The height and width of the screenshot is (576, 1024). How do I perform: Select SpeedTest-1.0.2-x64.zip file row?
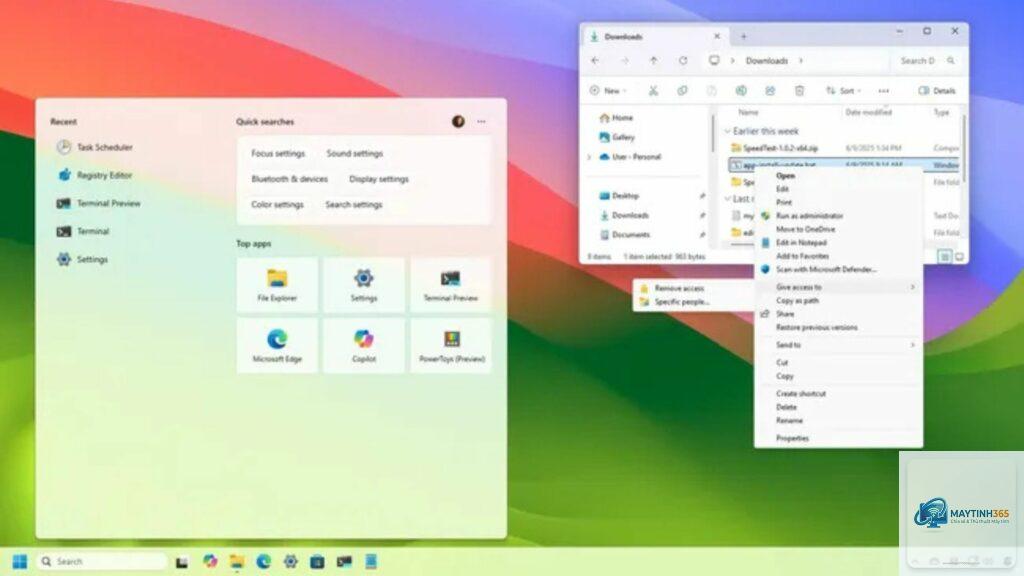[x=844, y=148]
